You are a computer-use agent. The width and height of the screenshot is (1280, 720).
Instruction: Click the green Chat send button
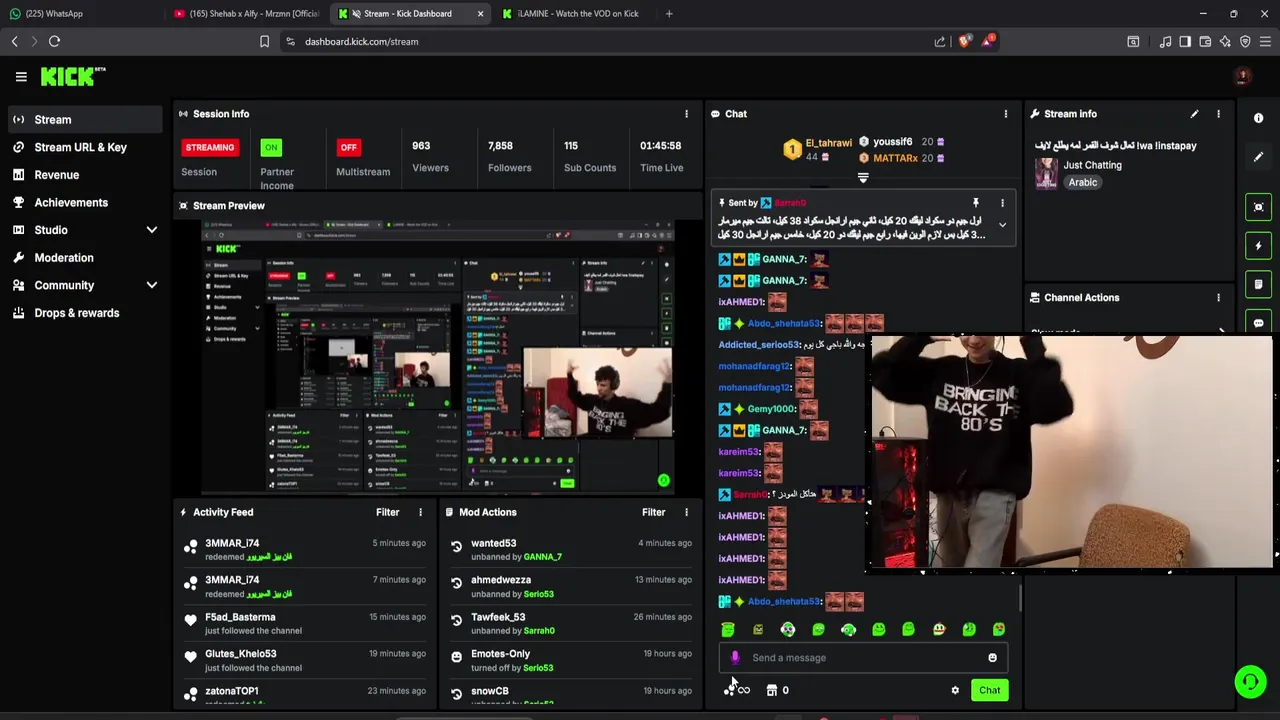[989, 690]
